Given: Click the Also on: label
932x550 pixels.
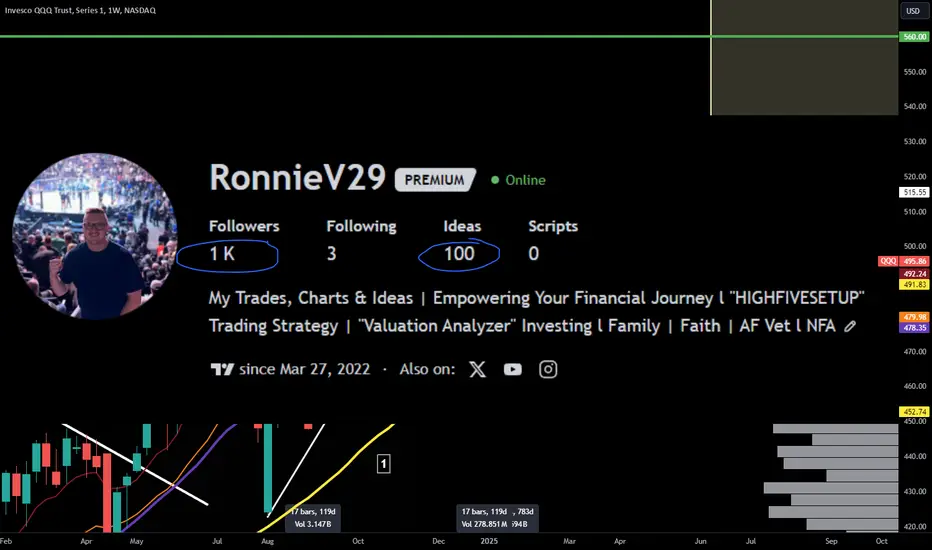Looking at the screenshot, I should point(427,369).
